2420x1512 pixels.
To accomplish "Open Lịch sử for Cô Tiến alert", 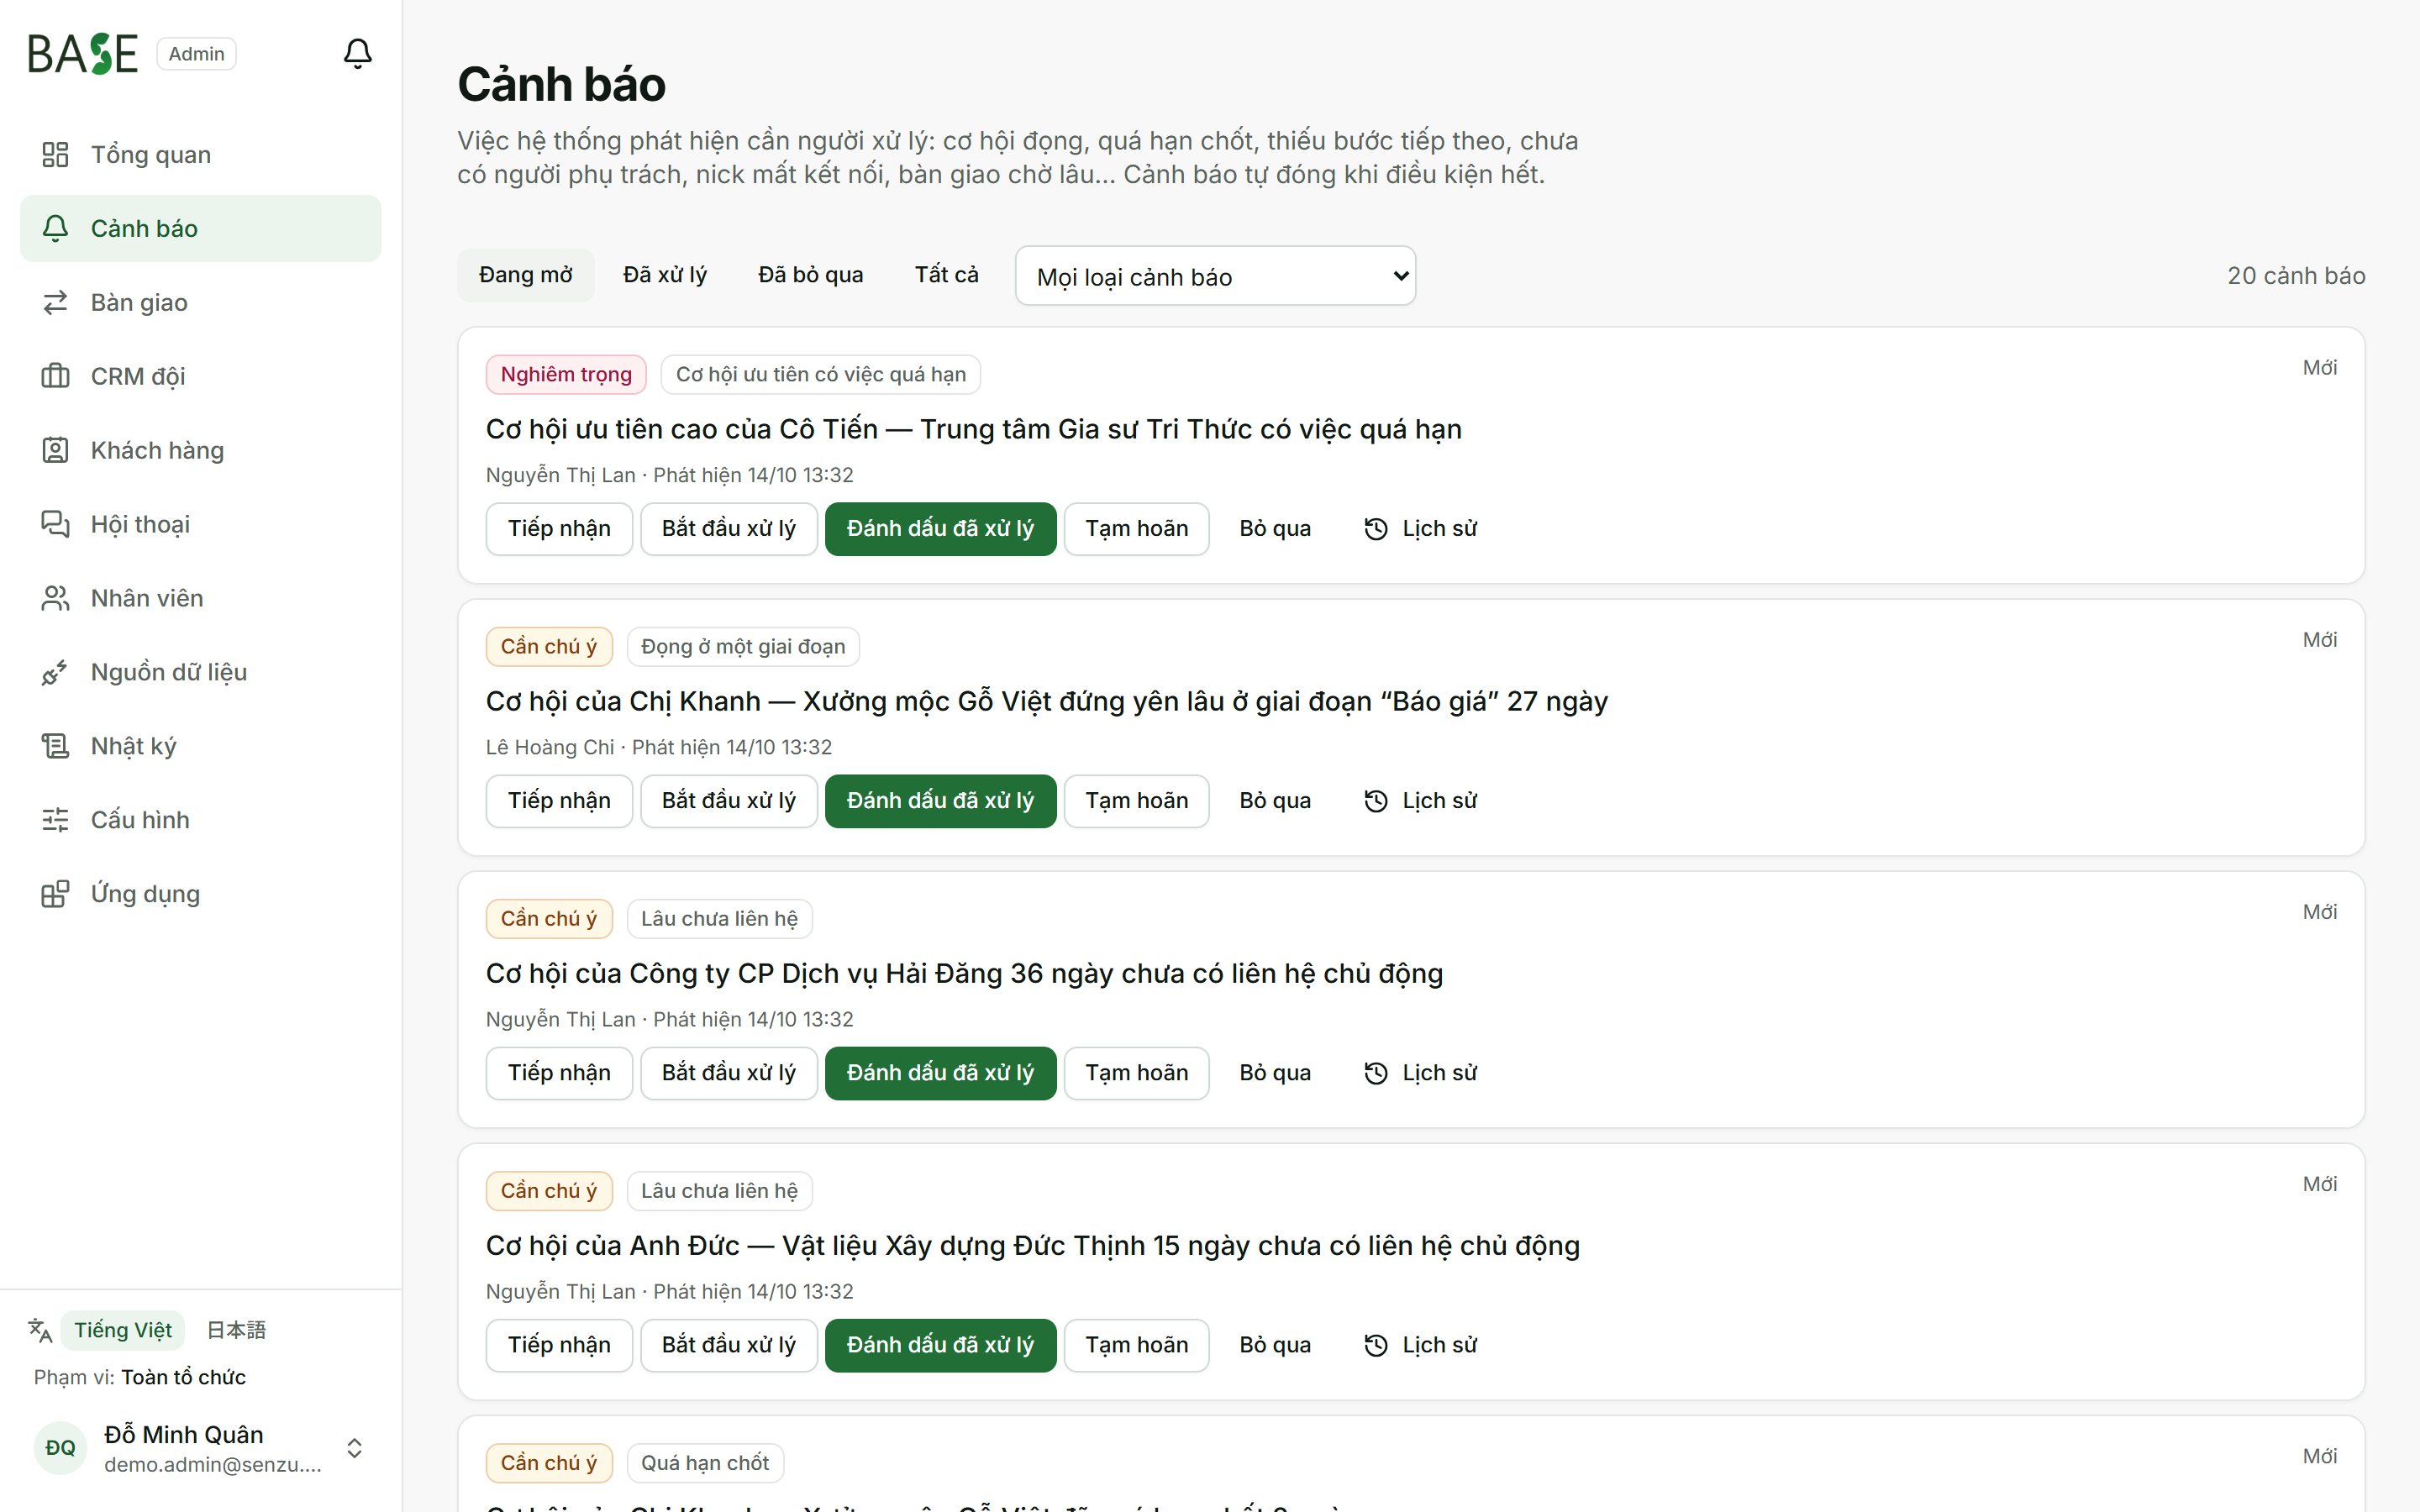I will 1420,529.
